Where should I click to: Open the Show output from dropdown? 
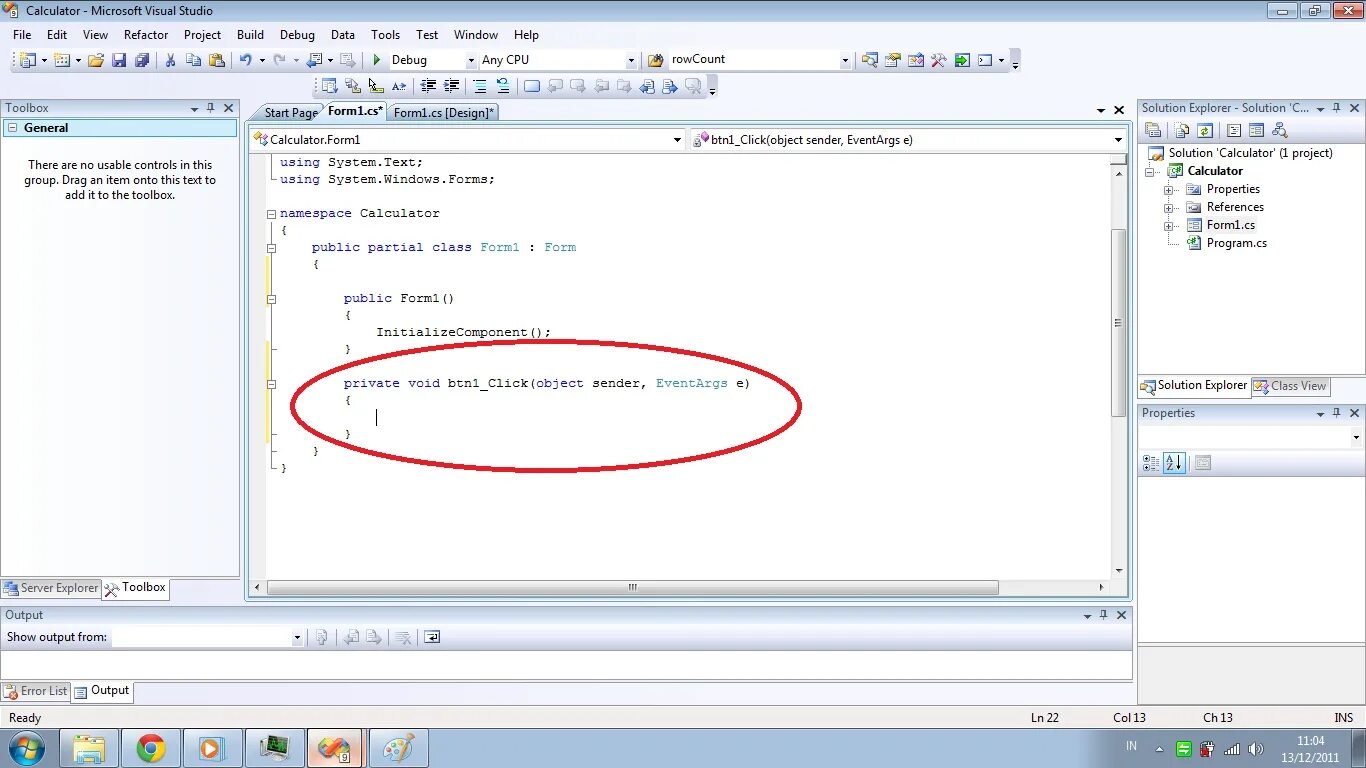click(296, 637)
